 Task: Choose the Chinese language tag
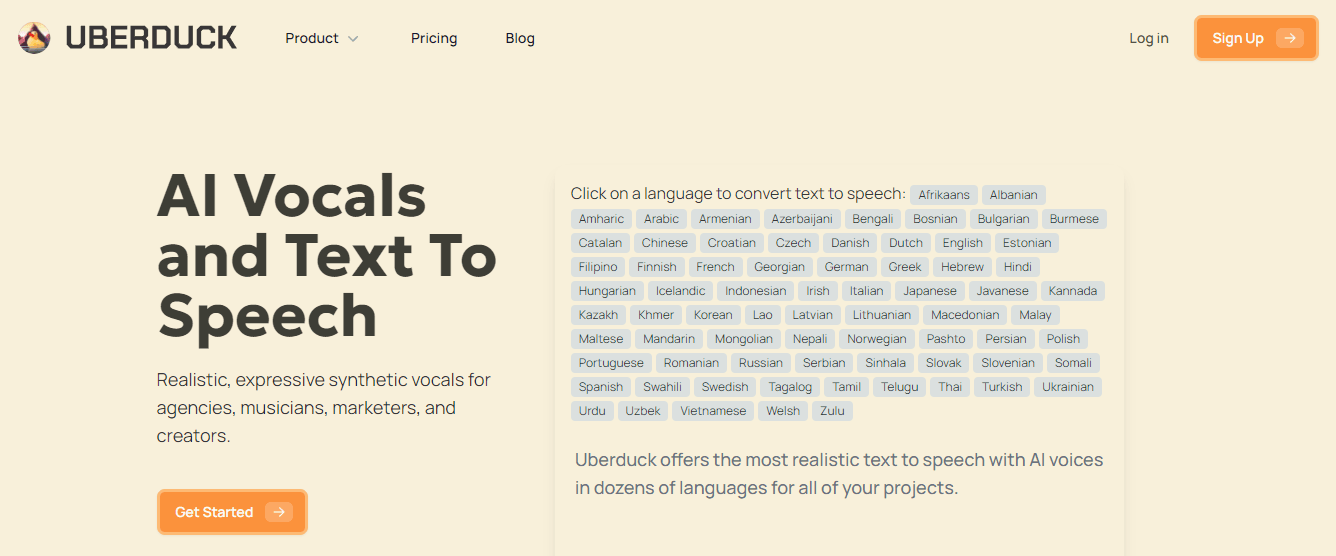point(665,243)
